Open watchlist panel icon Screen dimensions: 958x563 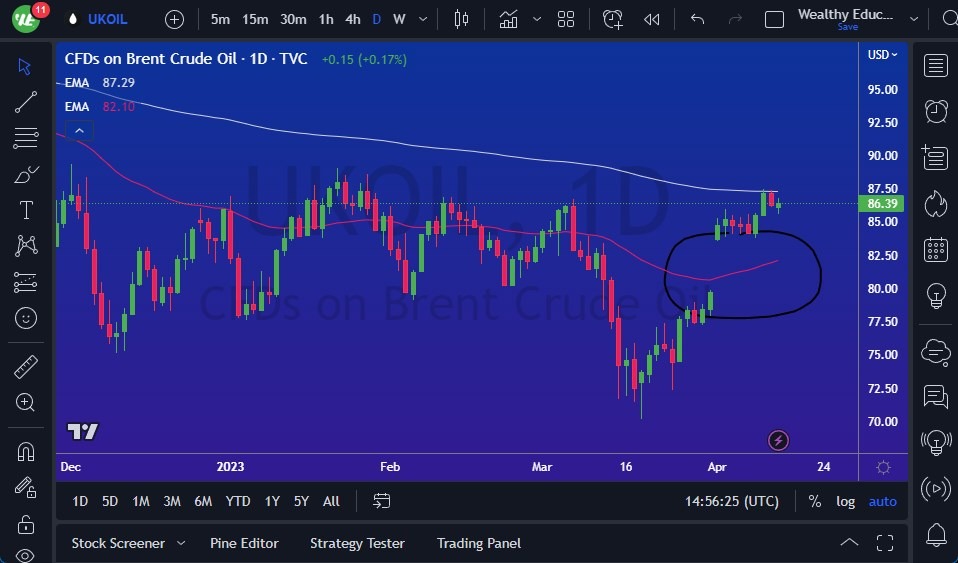935,65
